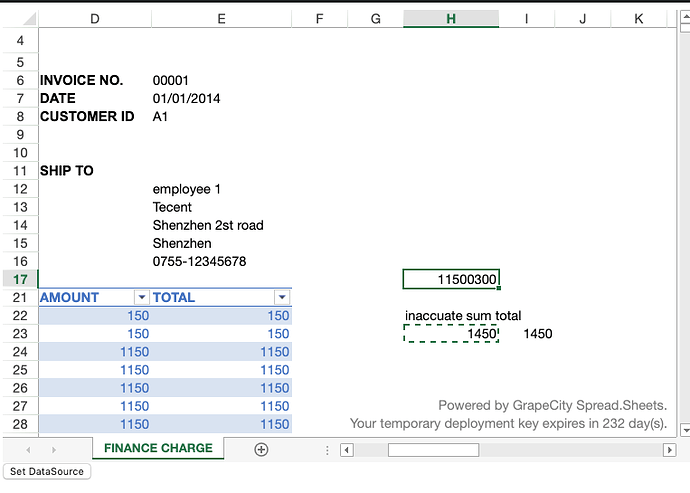Click horizontal scrollbar right arrow

(x=667, y=450)
